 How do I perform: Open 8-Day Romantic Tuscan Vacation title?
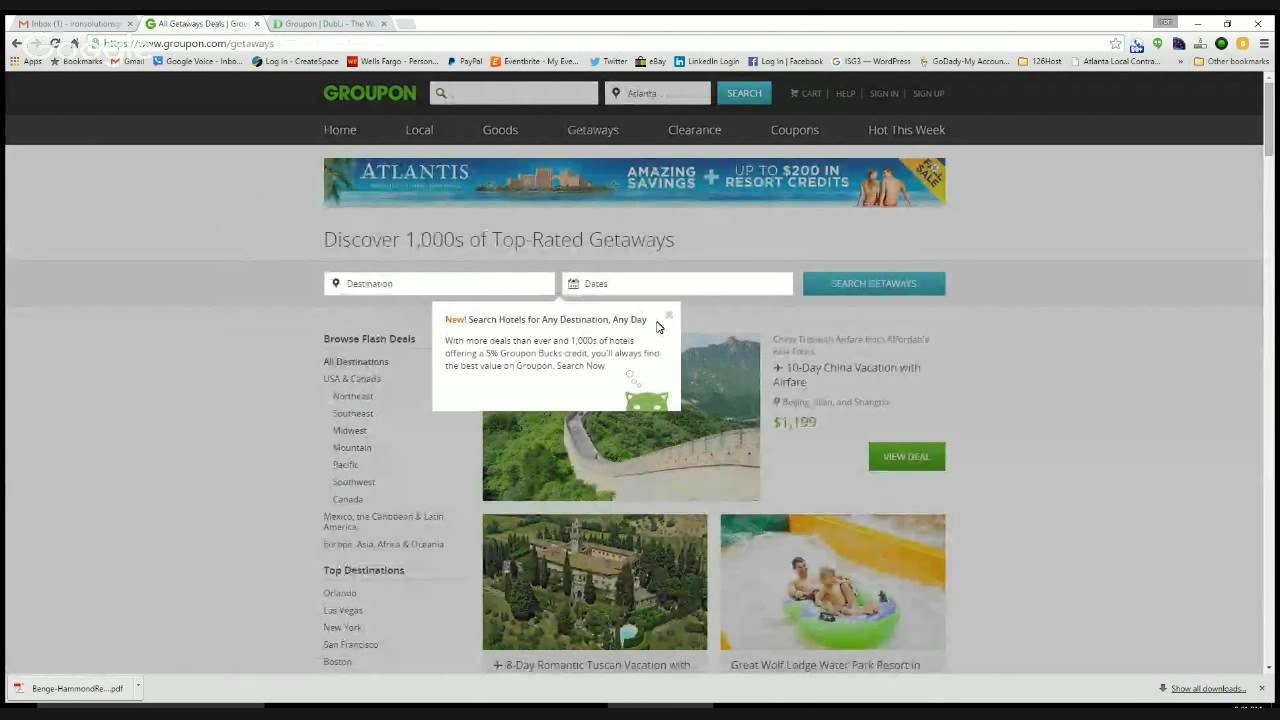click(592, 665)
